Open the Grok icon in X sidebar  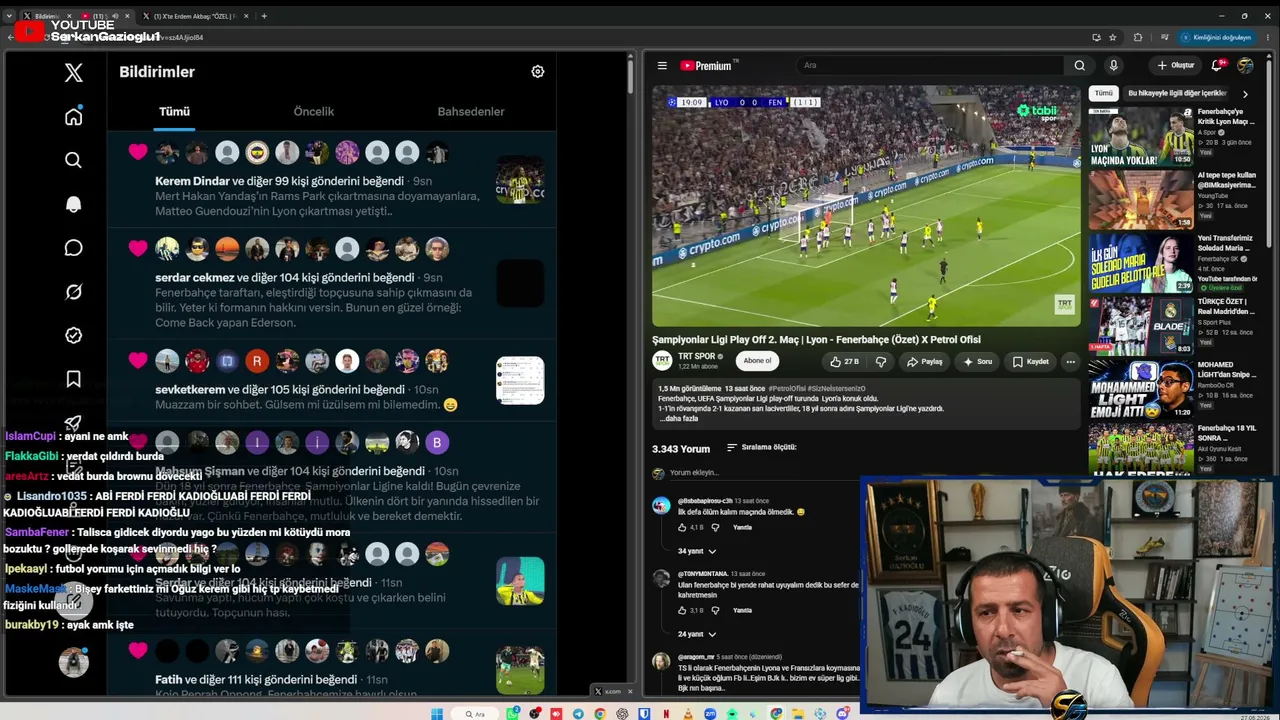[73, 292]
